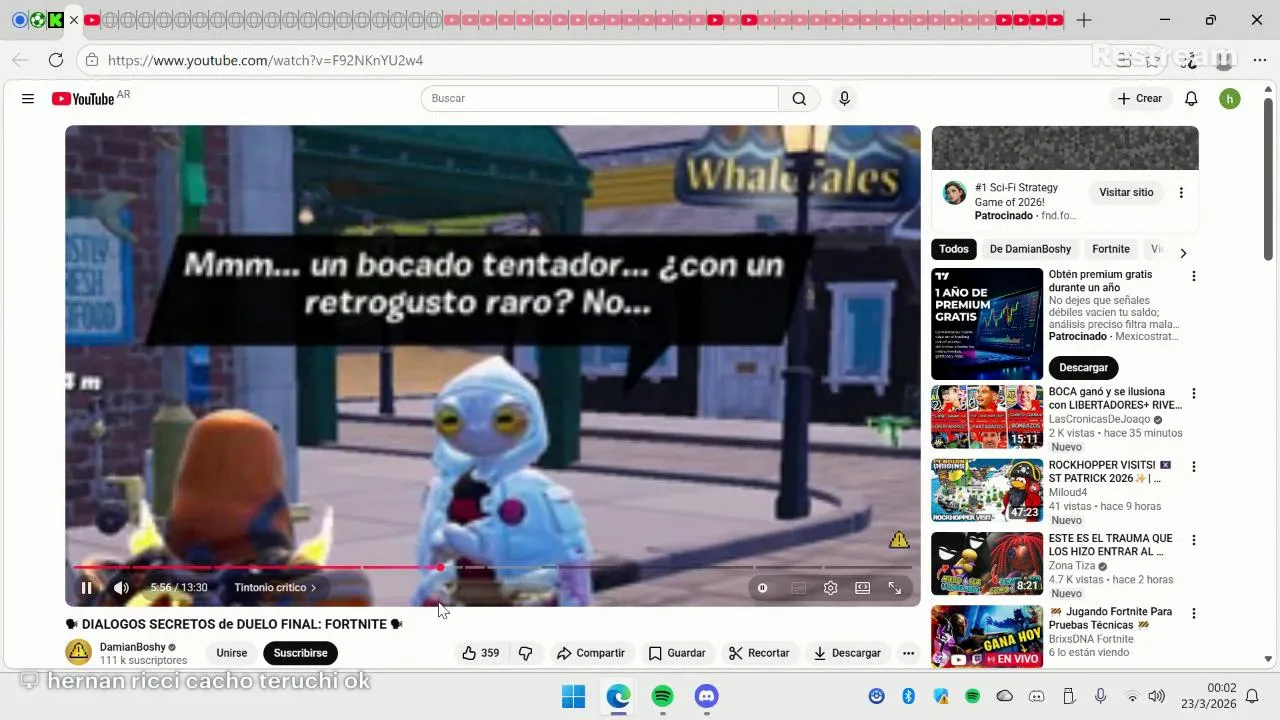Open options for 'BOCA ganó' video

(1193, 394)
